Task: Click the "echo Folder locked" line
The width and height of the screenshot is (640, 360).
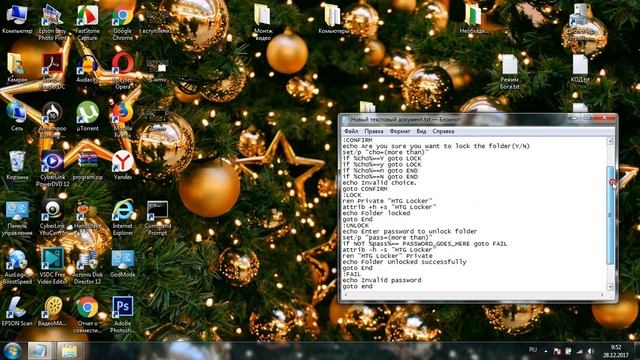Action: point(376,213)
